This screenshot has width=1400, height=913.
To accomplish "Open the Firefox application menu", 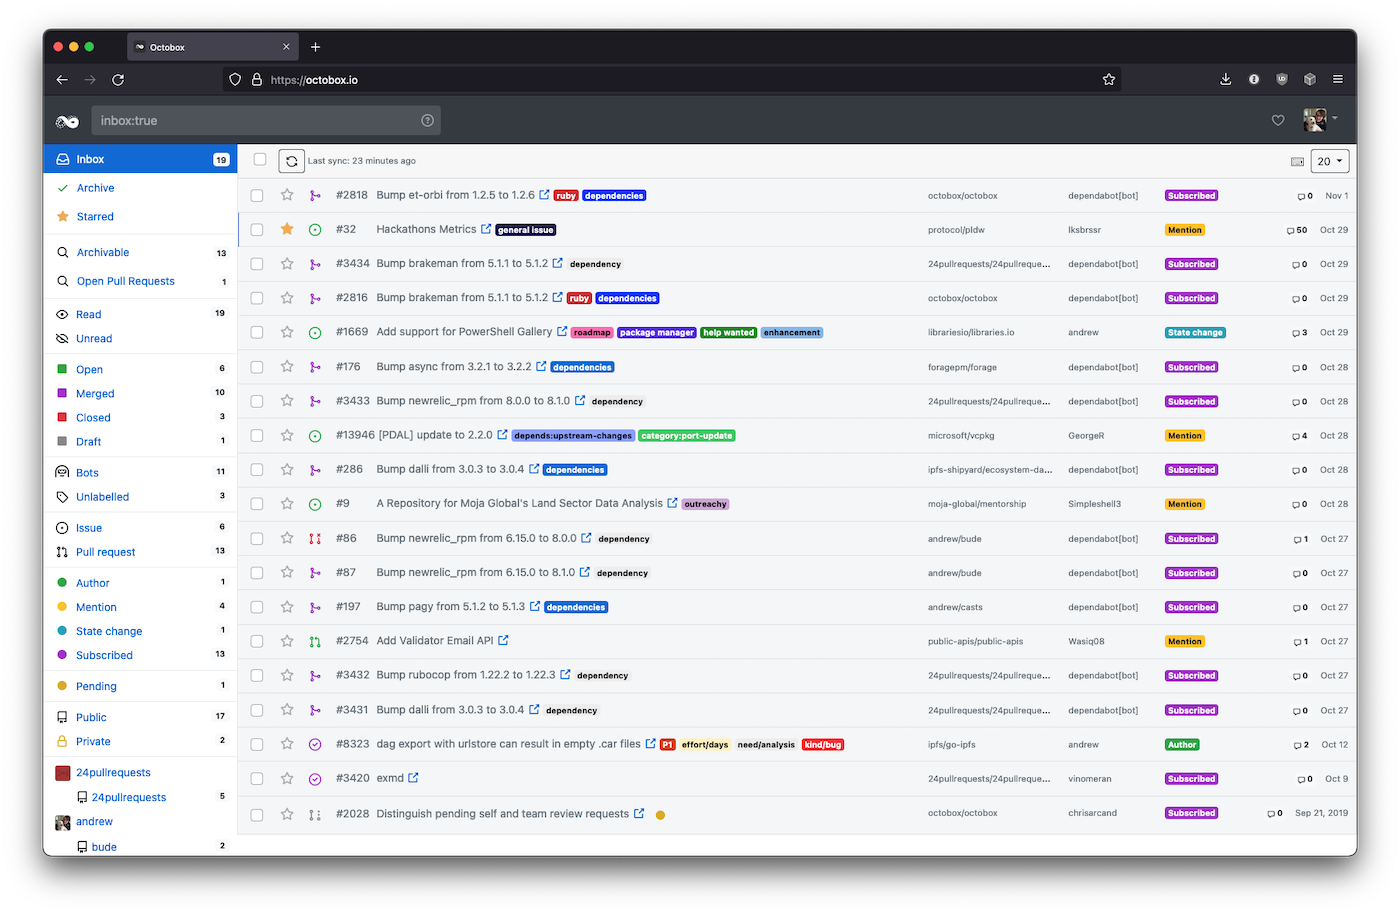I will click(x=1338, y=78).
